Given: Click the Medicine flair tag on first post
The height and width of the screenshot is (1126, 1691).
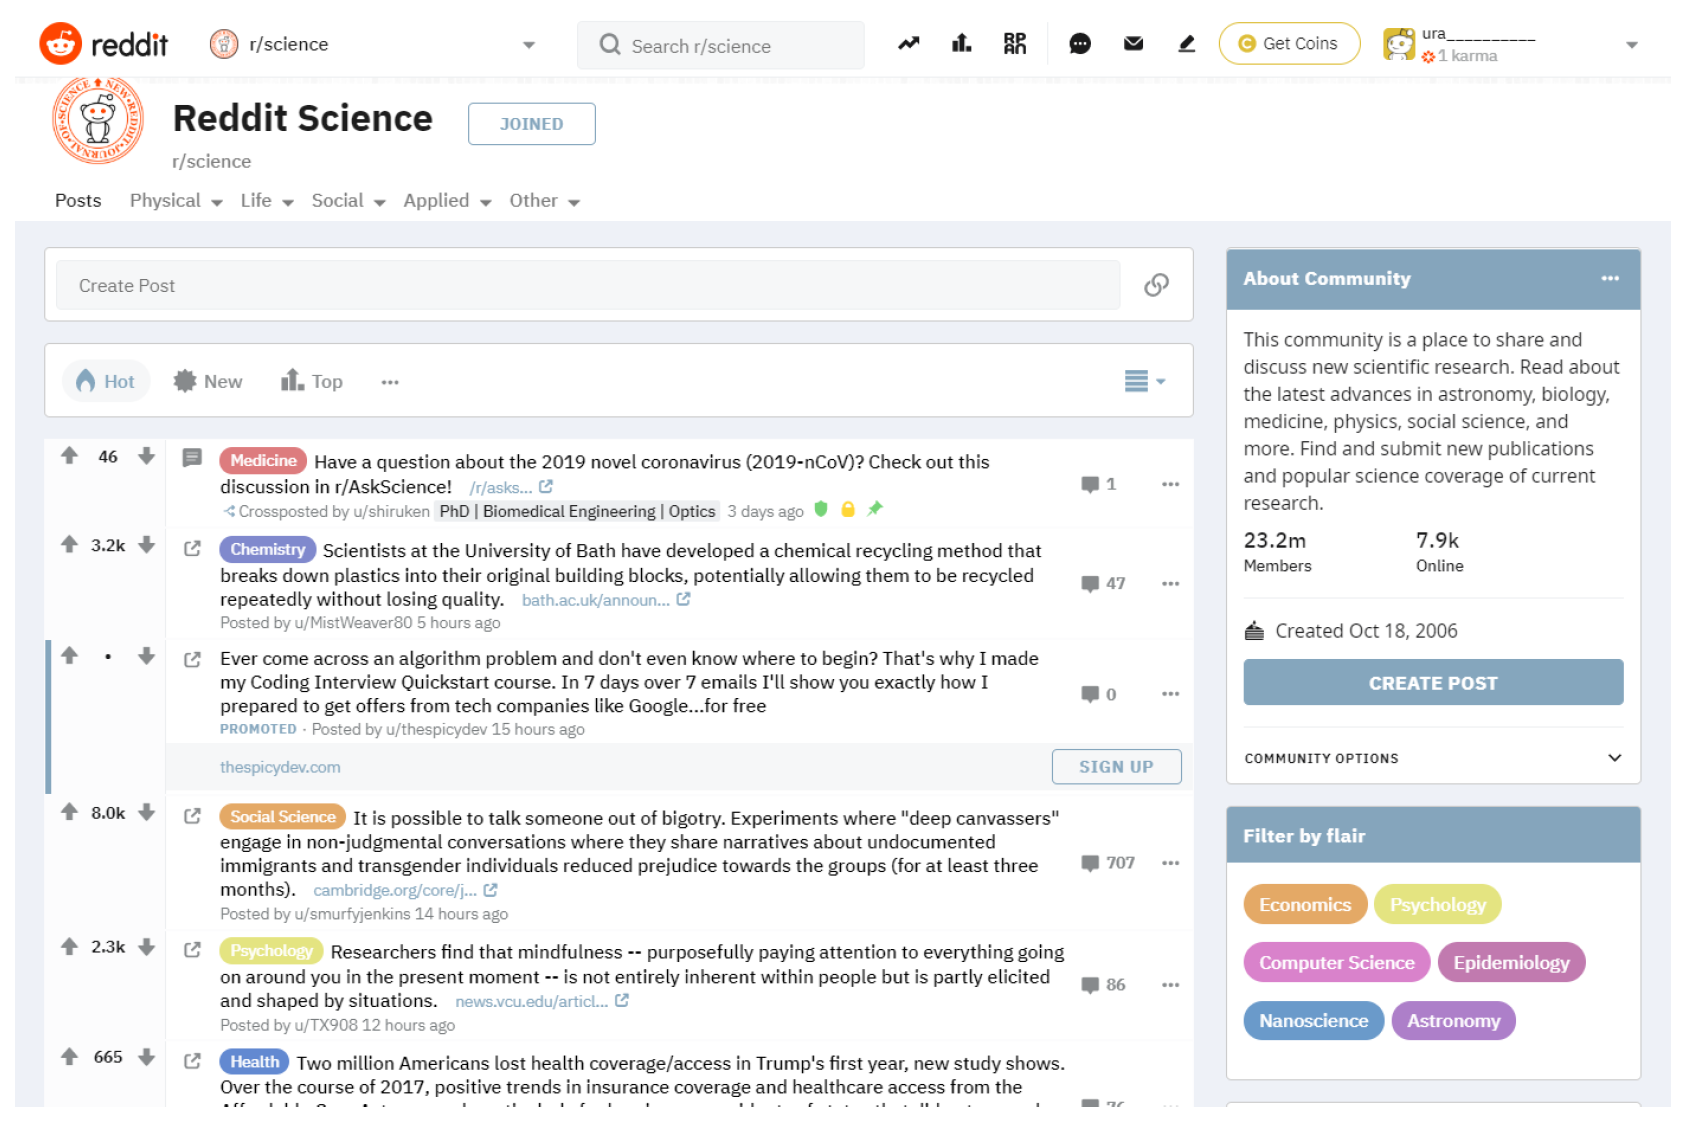Looking at the screenshot, I should tap(263, 460).
